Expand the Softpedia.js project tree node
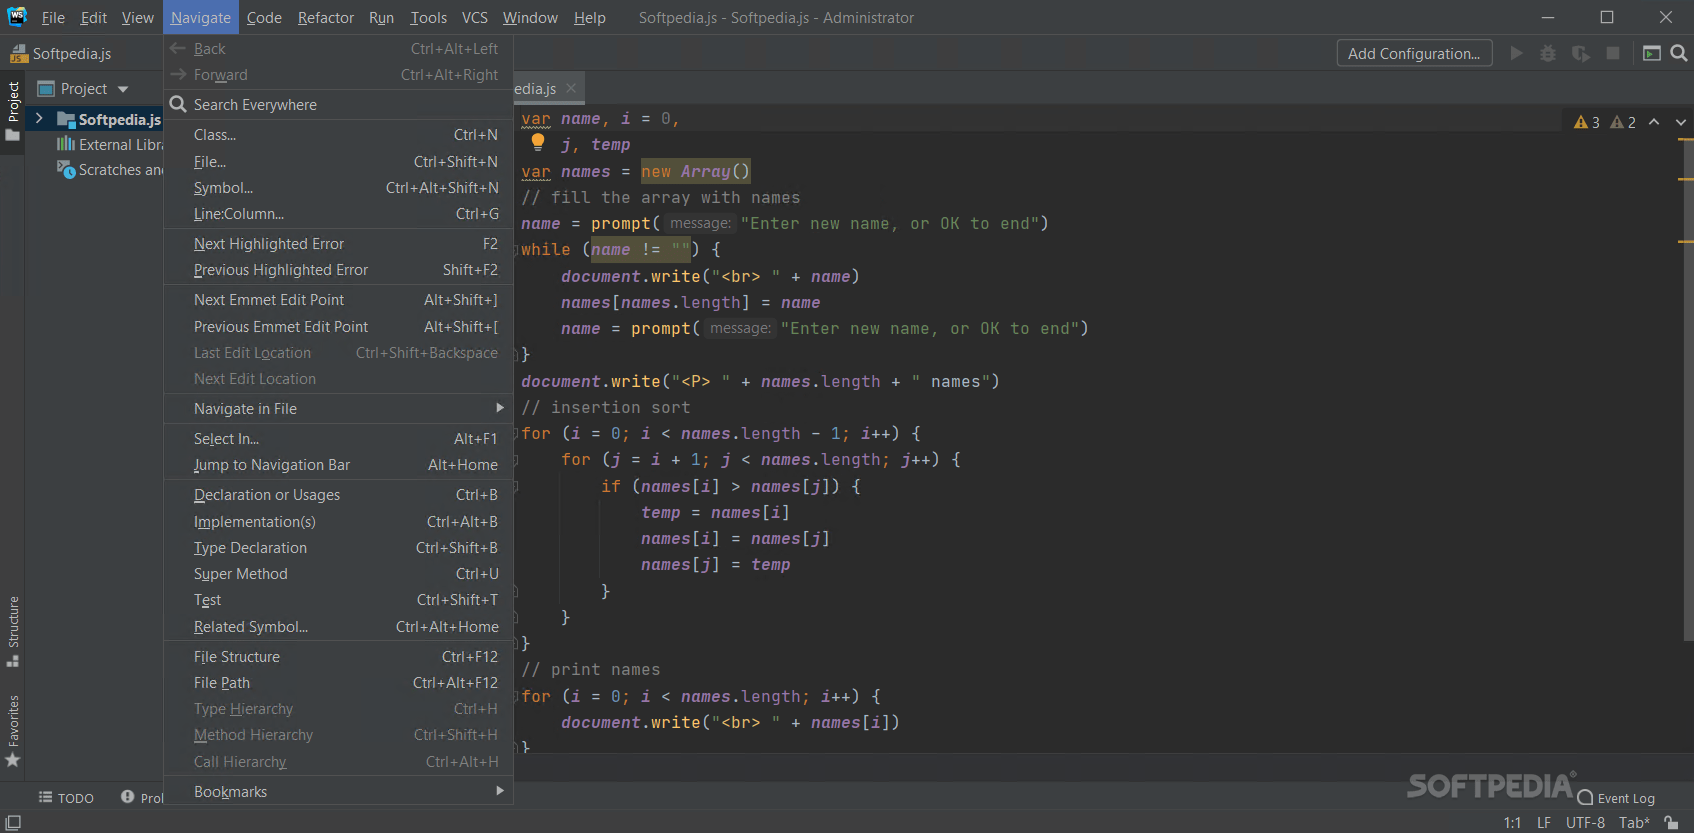This screenshot has height=833, width=1694. (x=39, y=119)
